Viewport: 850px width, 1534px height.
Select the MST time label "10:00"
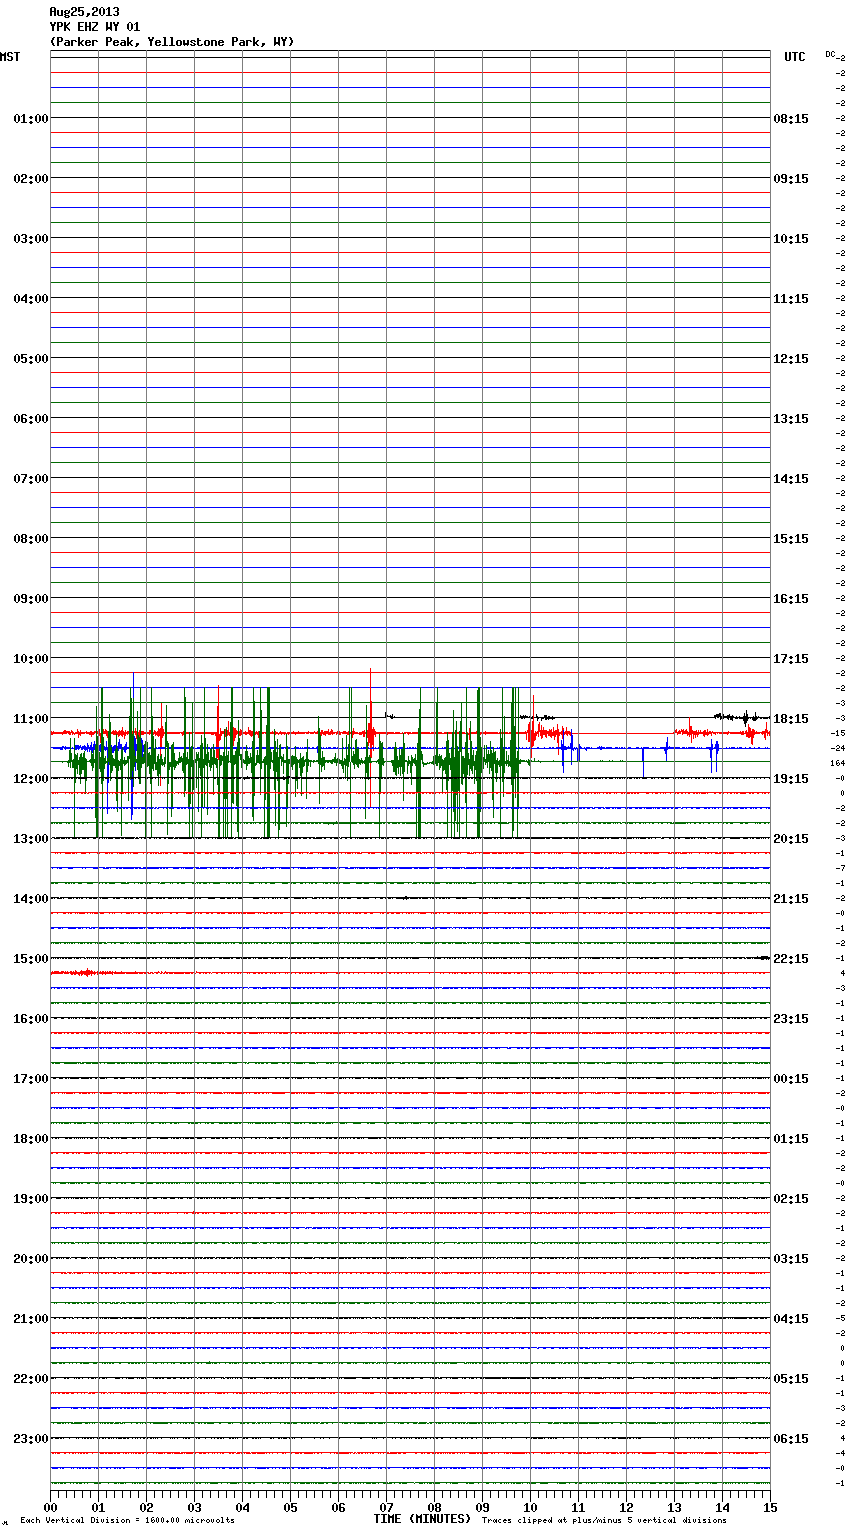pos(31,659)
